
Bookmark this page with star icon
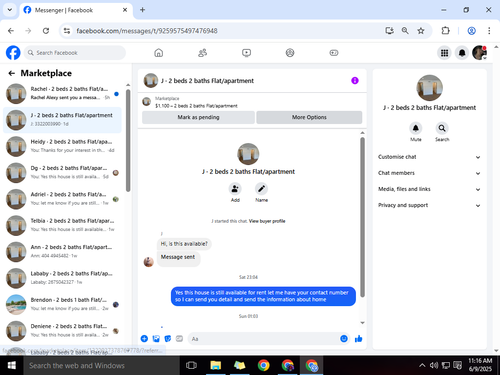(x=421, y=31)
